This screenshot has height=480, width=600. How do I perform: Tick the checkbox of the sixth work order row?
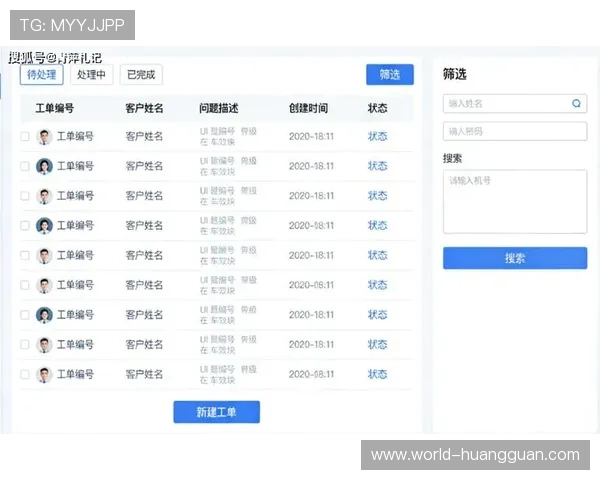[x=25, y=285]
